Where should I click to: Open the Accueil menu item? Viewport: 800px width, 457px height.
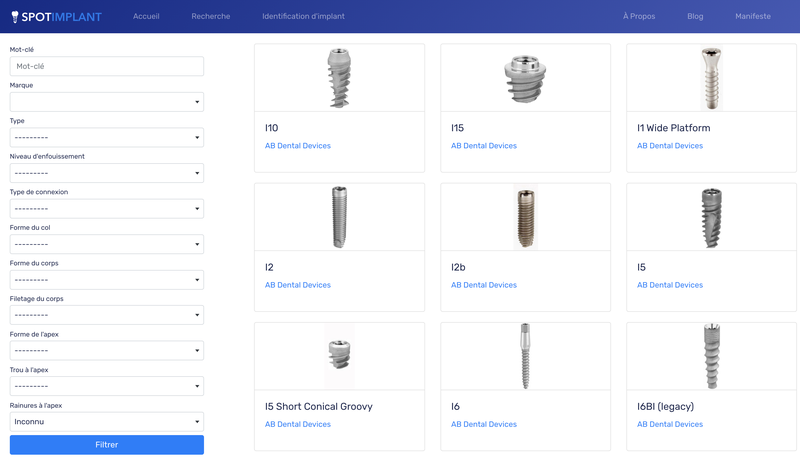[146, 16]
